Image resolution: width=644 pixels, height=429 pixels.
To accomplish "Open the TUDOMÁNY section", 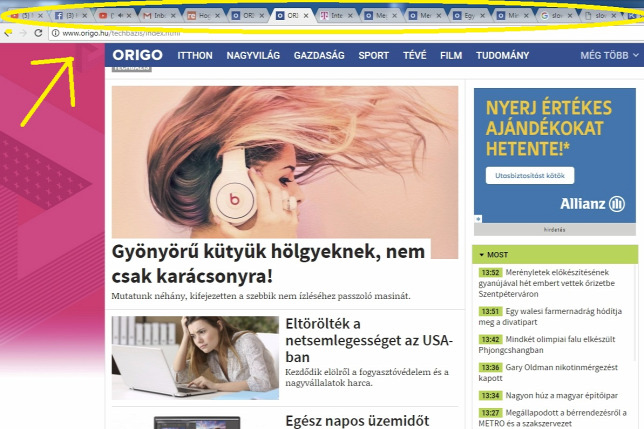I will [x=502, y=55].
